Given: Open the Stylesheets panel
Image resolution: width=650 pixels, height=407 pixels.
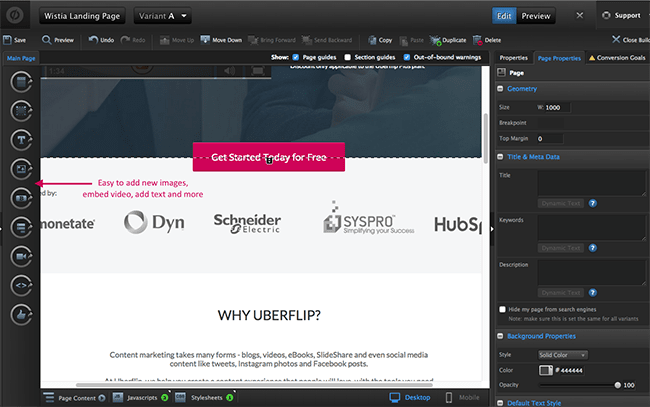Looking at the screenshot, I should 204,397.
